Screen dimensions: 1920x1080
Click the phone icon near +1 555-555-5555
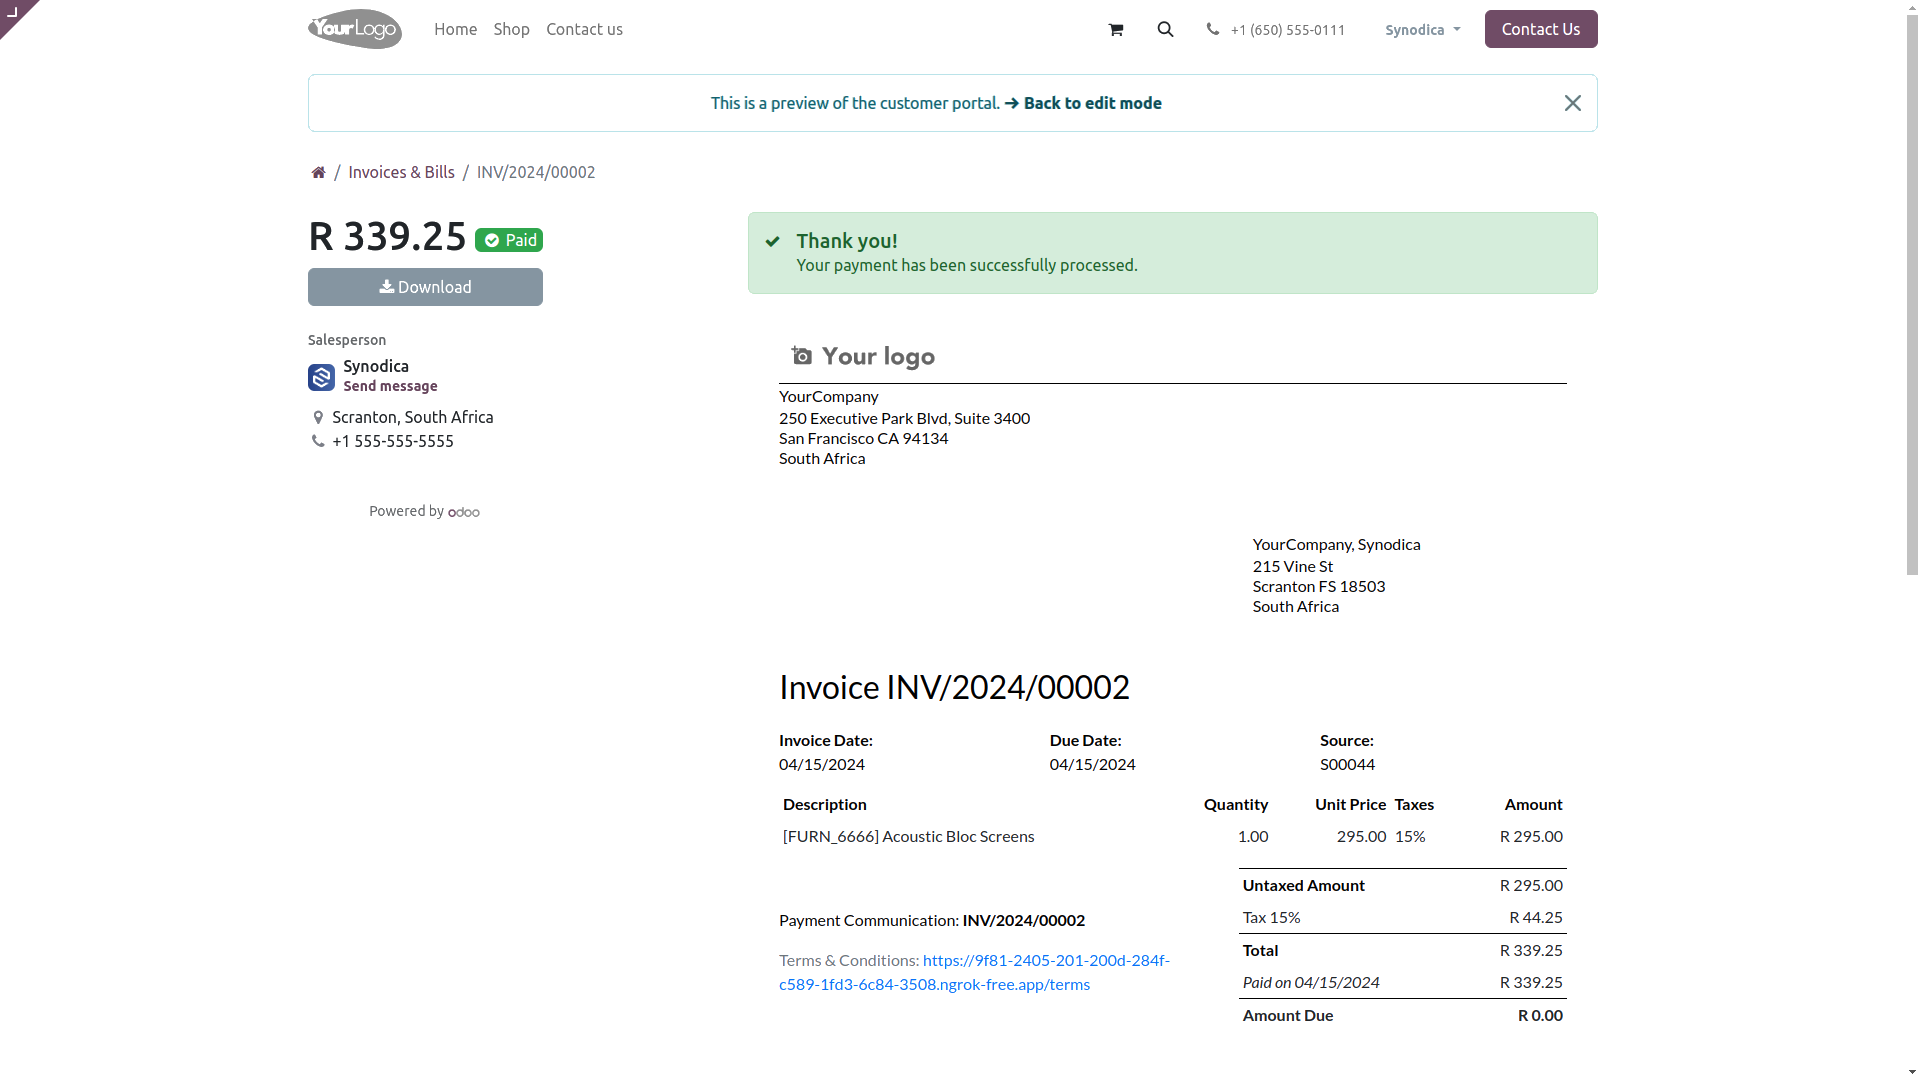[318, 441]
